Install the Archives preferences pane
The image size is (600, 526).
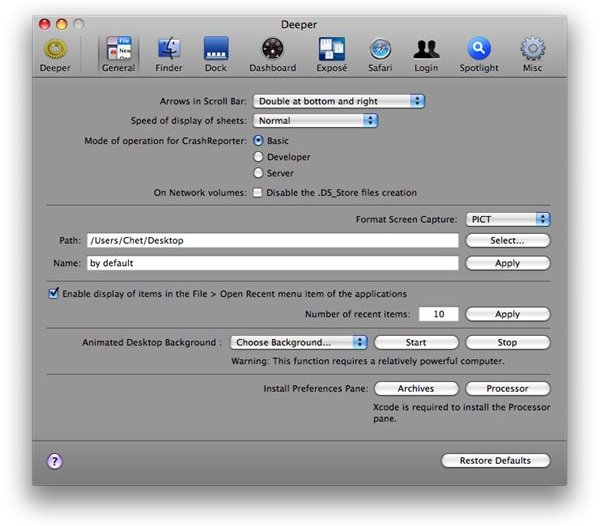tap(416, 388)
